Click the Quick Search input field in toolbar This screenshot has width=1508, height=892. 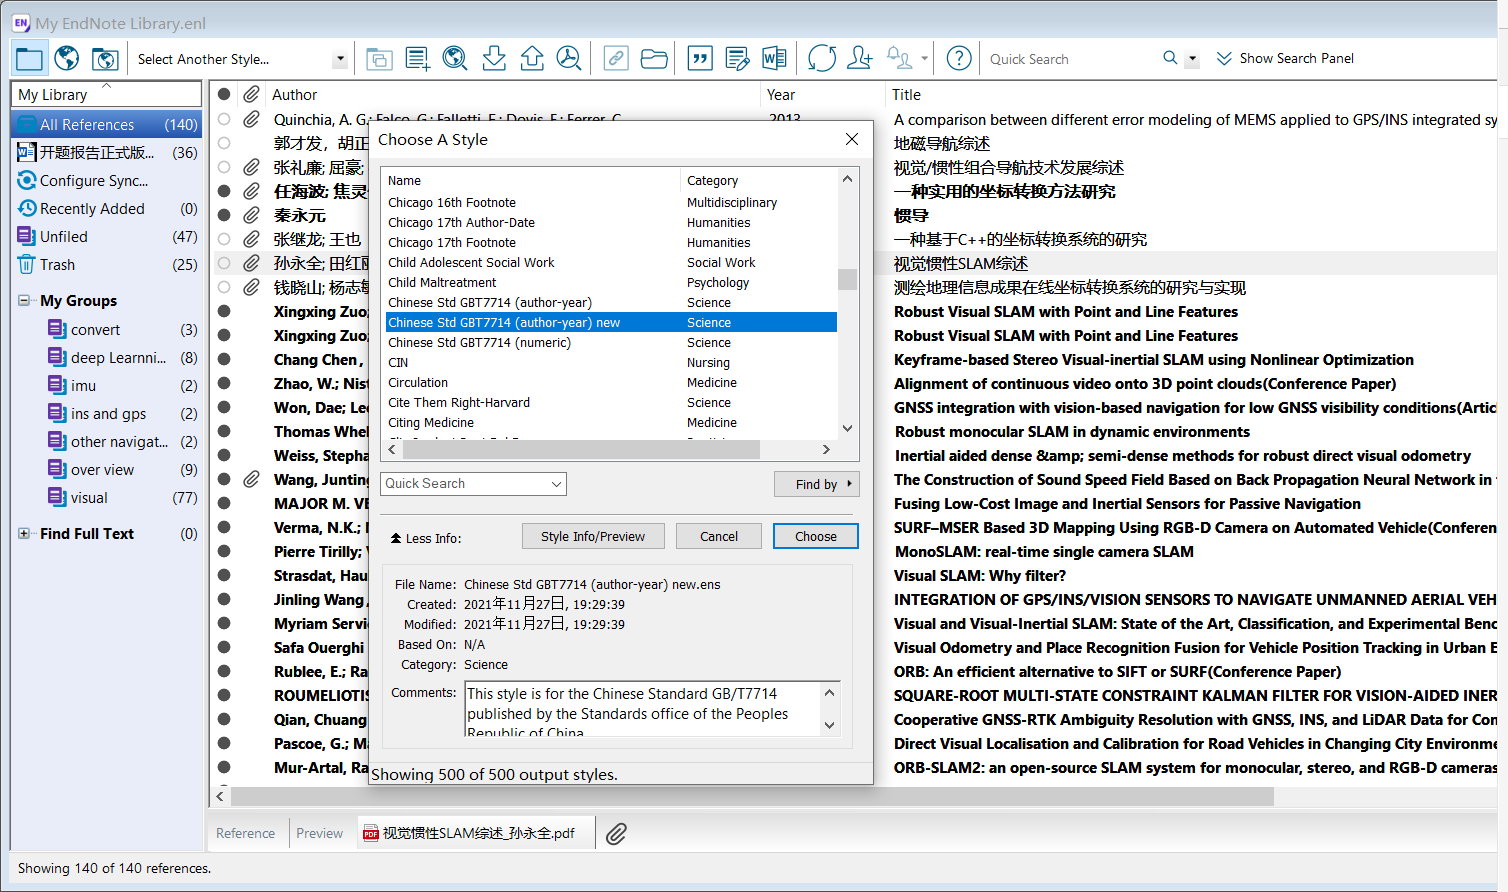click(1070, 59)
